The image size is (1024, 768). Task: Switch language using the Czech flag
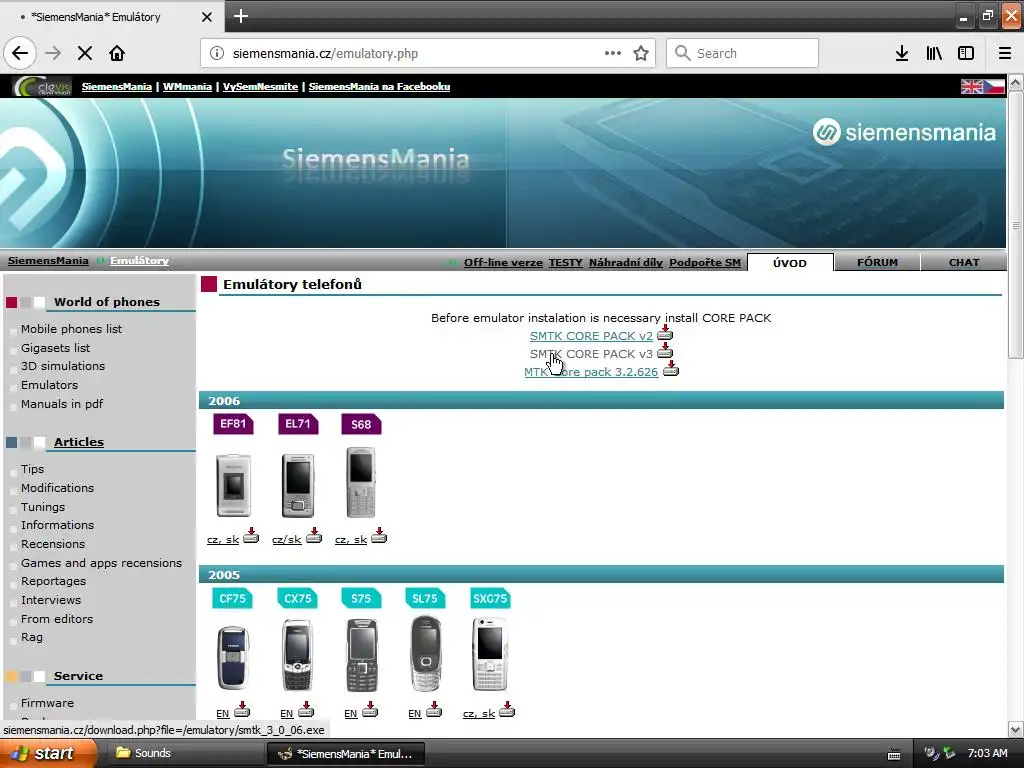pyautogui.click(x=994, y=86)
